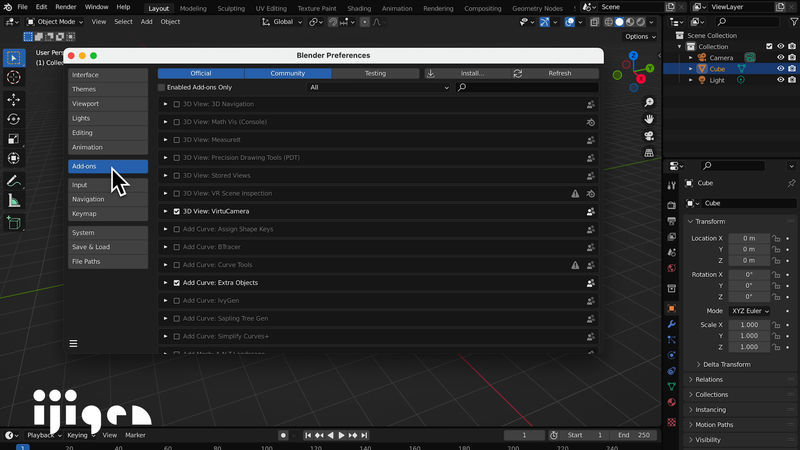
Task: Click the viewport zoom magnifier icon
Action: [x=649, y=103]
